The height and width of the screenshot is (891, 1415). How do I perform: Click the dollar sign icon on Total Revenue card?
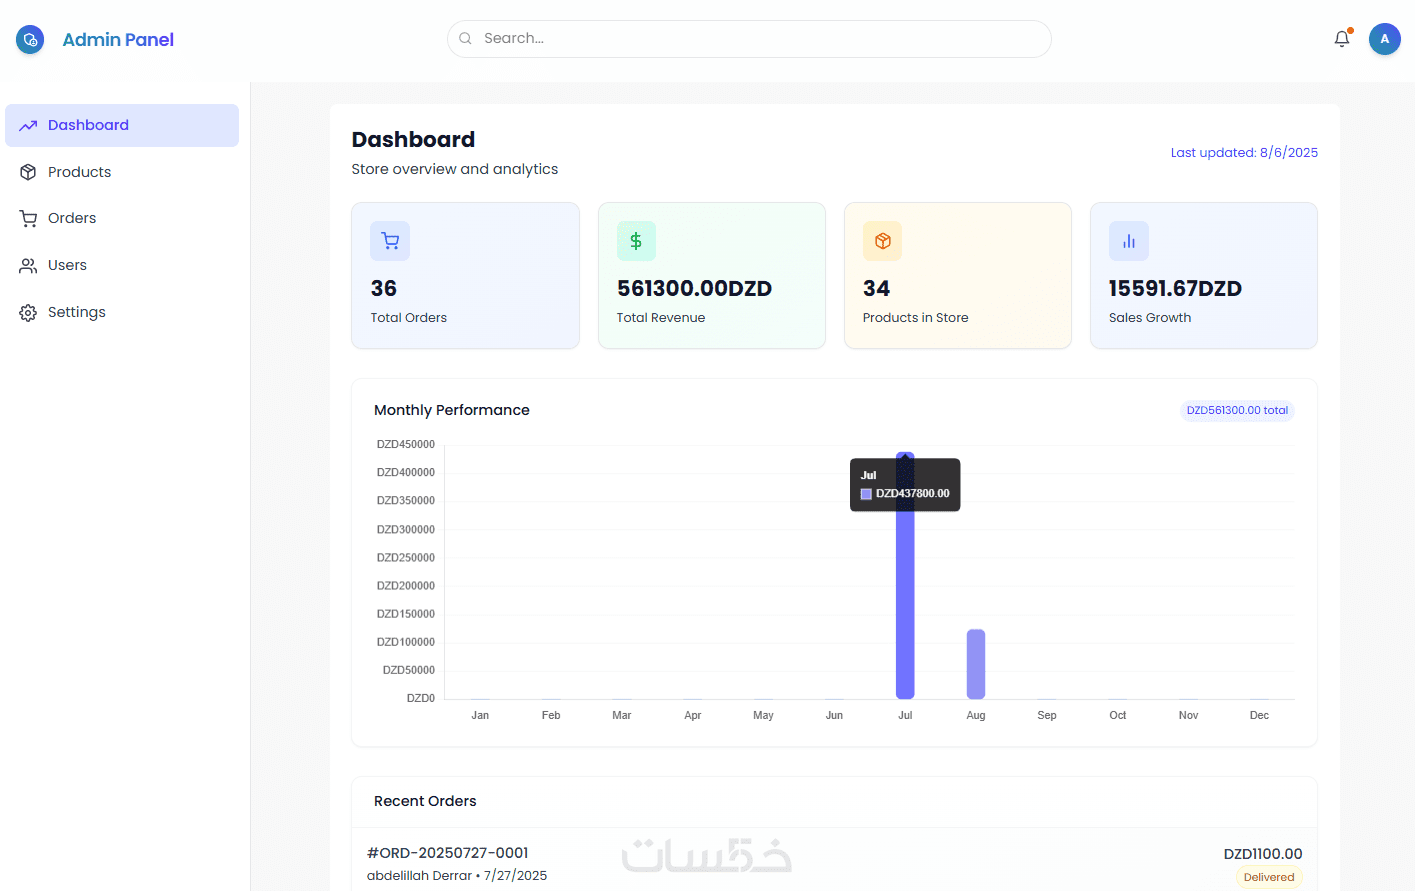point(636,241)
